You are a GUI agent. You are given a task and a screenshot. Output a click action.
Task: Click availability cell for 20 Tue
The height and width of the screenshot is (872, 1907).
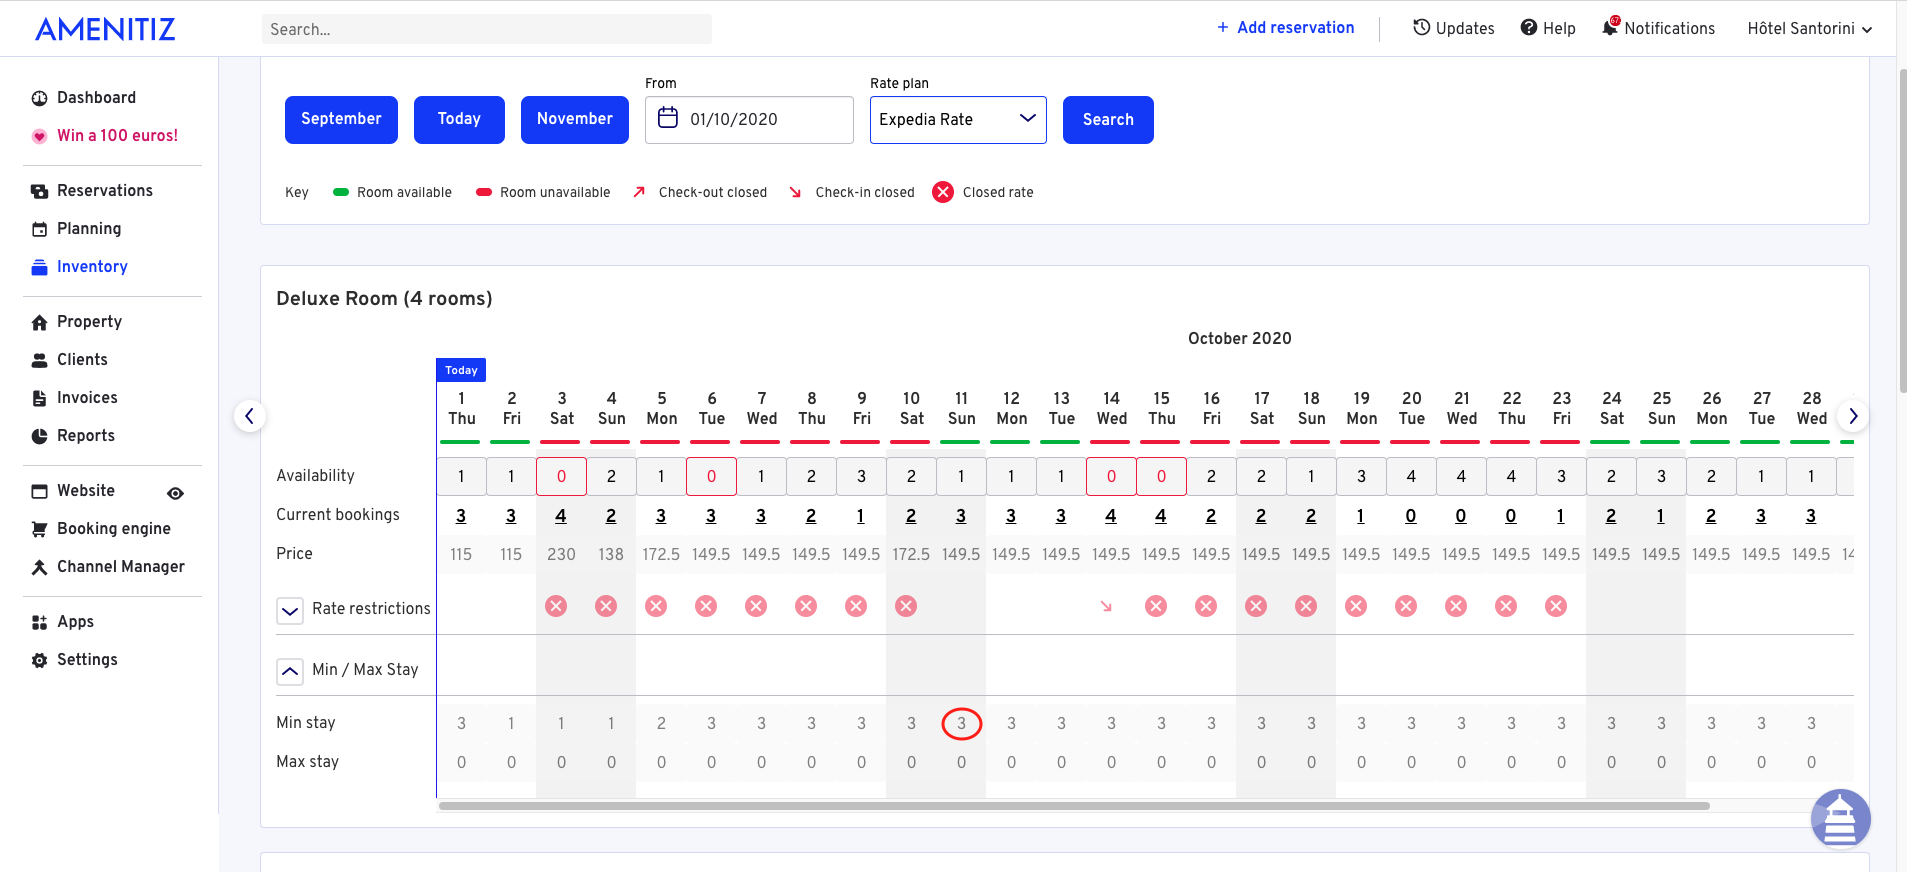click(1411, 476)
